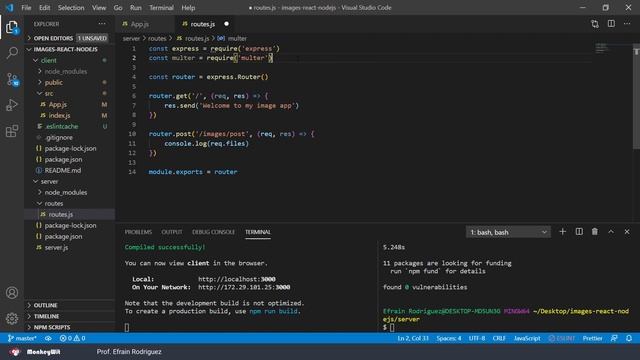Change line endings via CRLF
This screenshot has height=360, width=640.
[x=499, y=338]
